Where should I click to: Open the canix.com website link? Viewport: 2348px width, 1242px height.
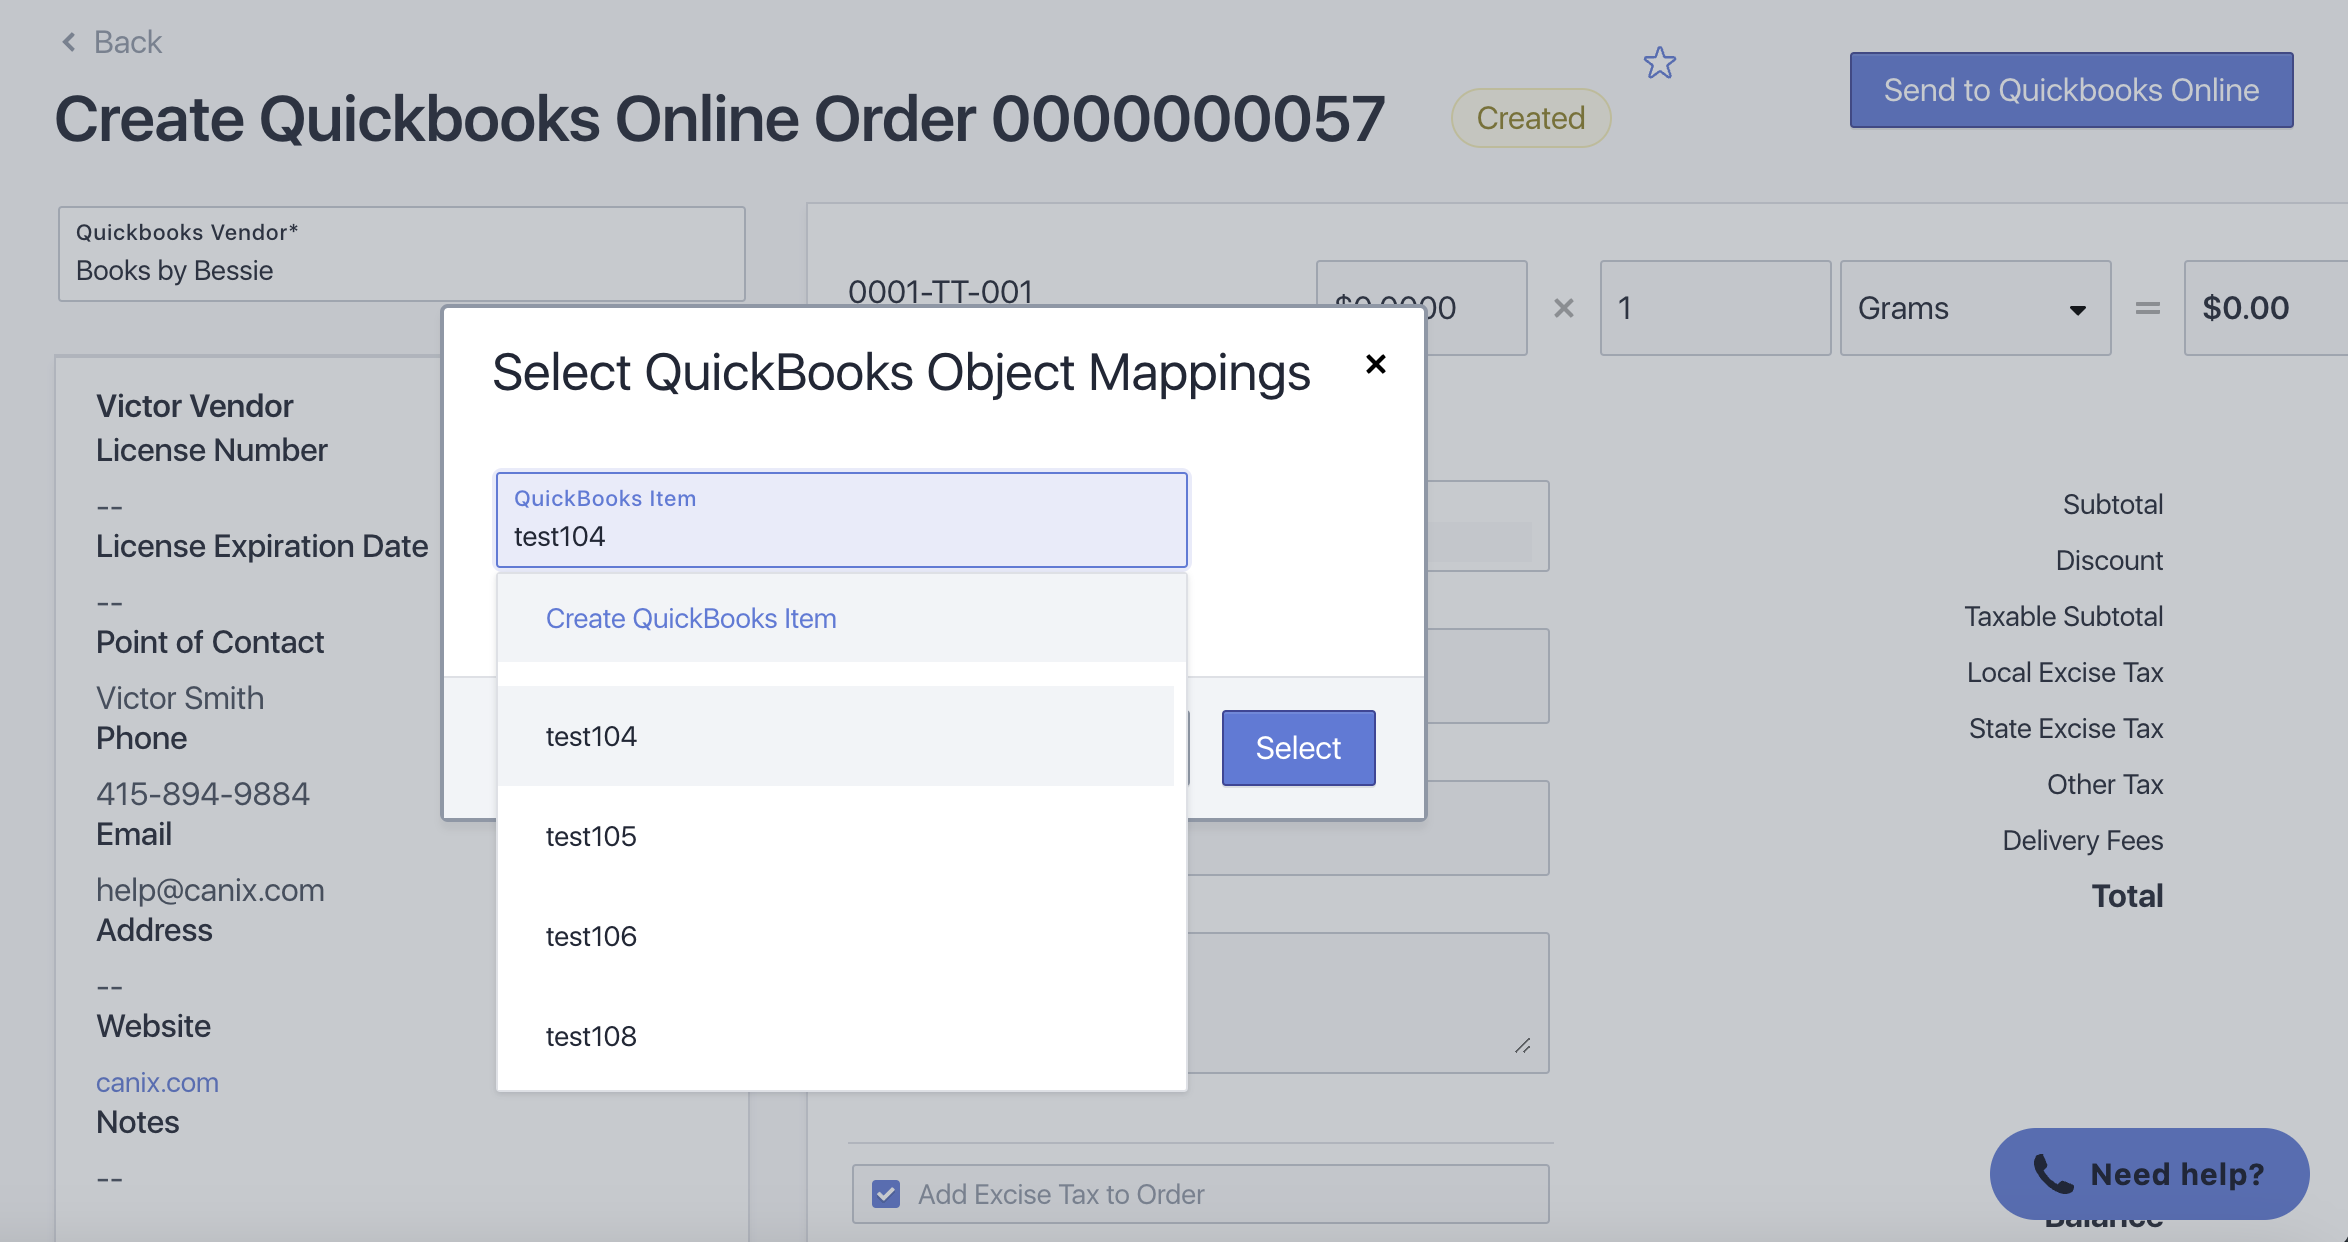pos(157,1082)
